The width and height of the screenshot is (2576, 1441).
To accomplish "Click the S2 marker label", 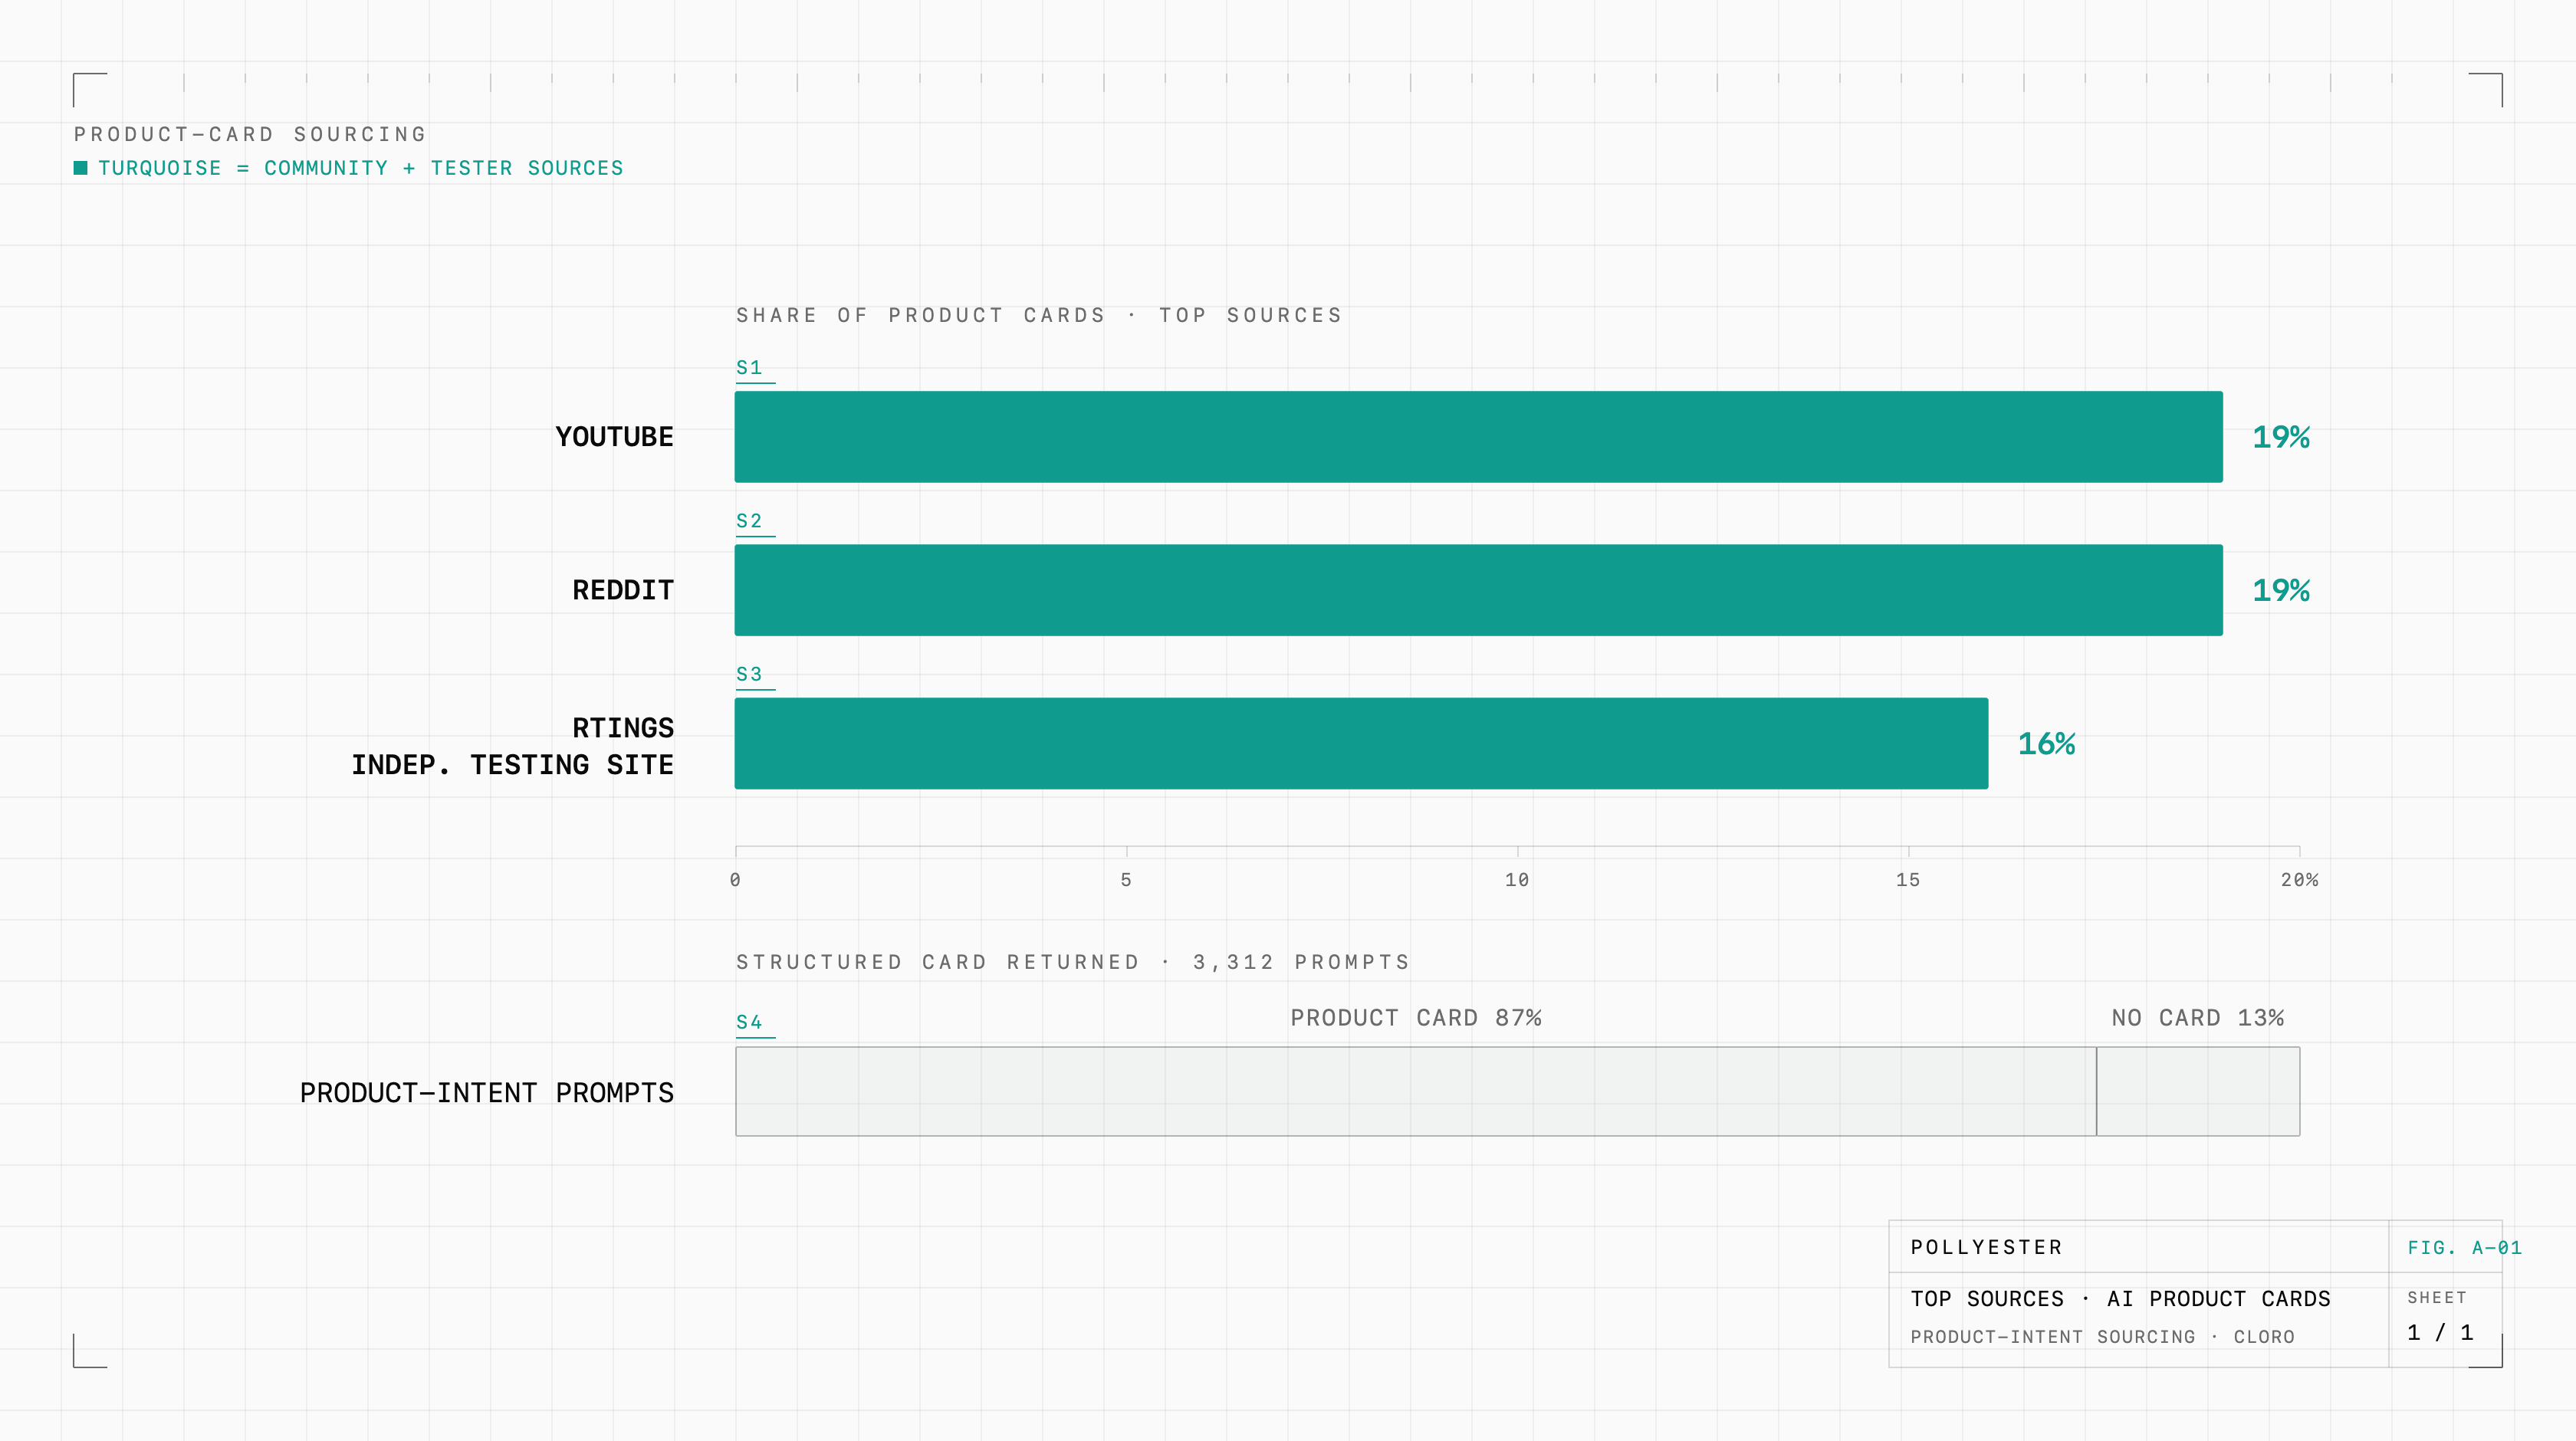I will 749,520.
